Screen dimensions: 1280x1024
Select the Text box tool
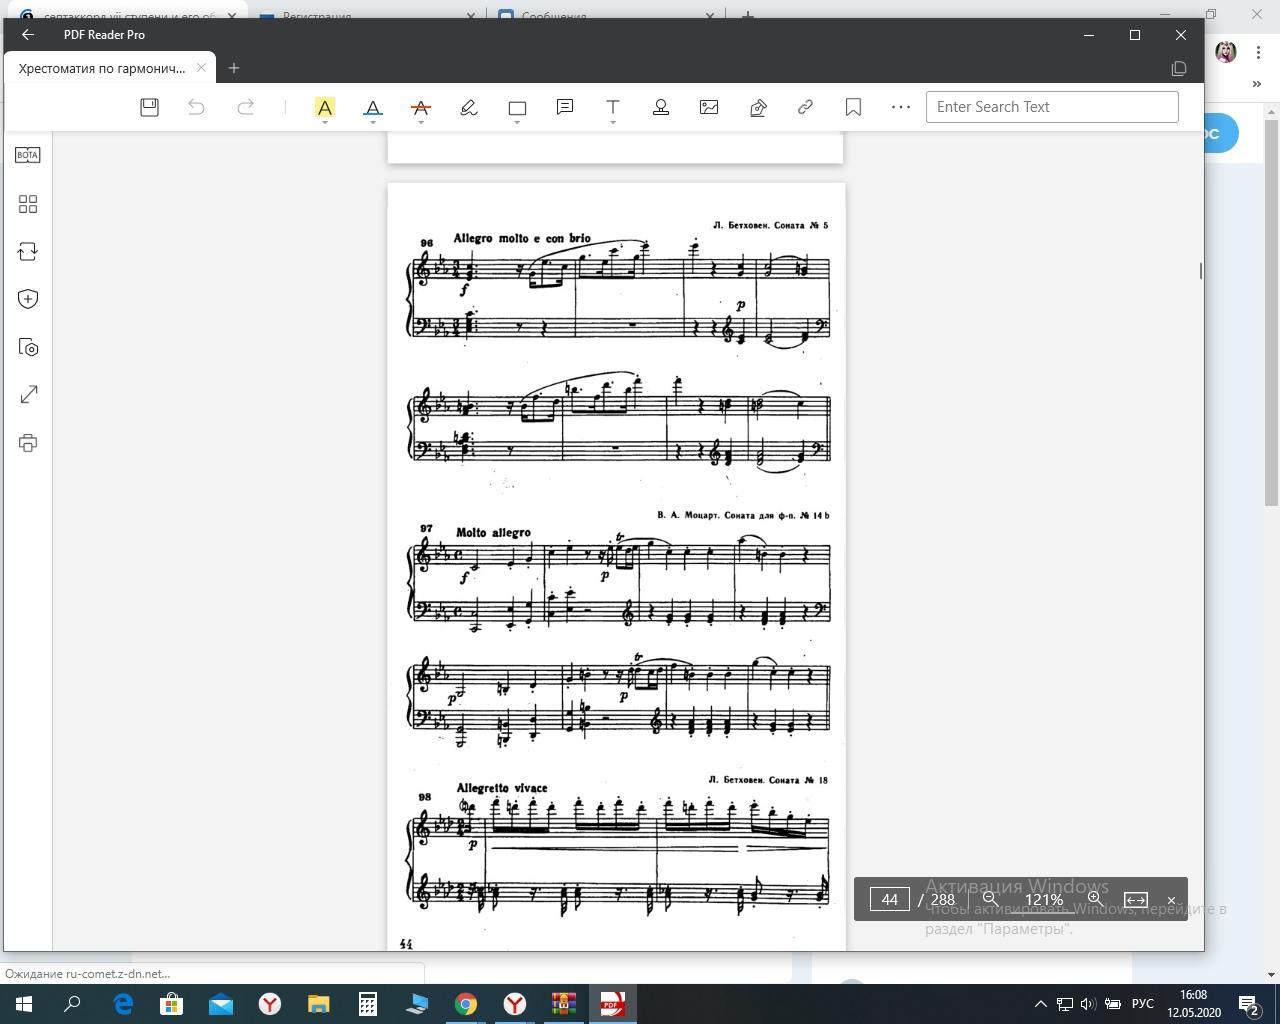613,107
